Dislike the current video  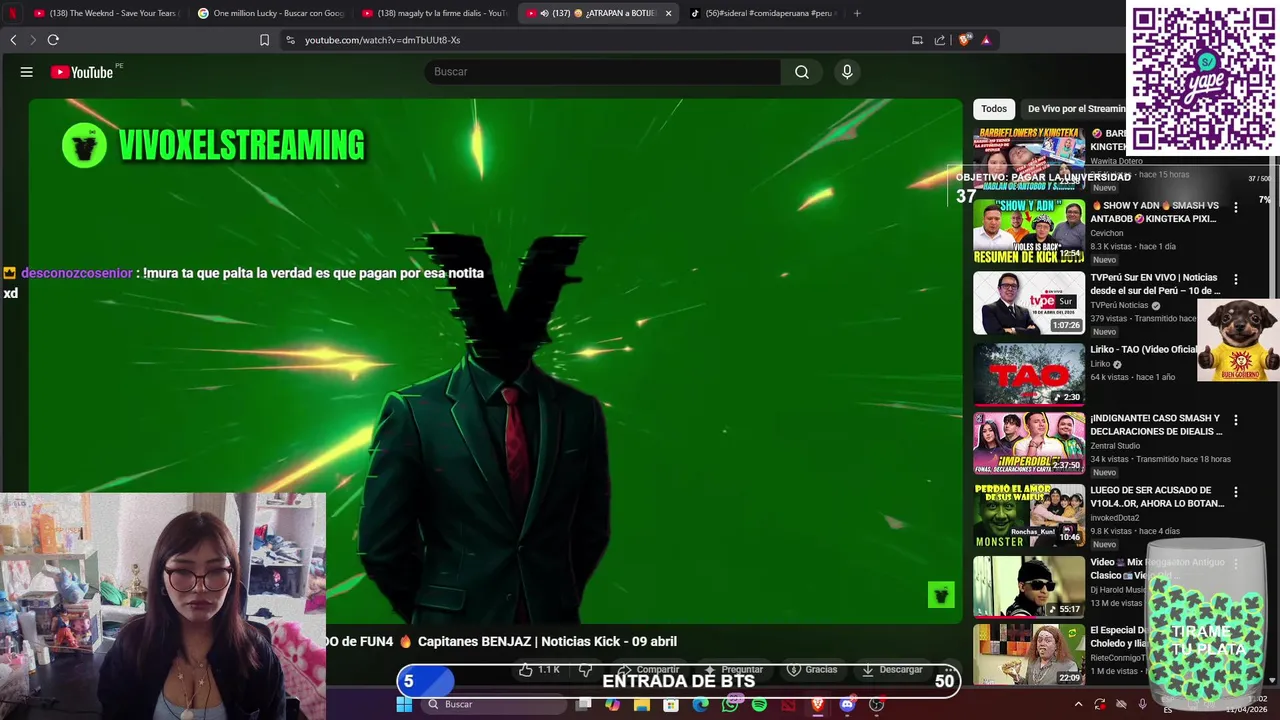point(586,670)
